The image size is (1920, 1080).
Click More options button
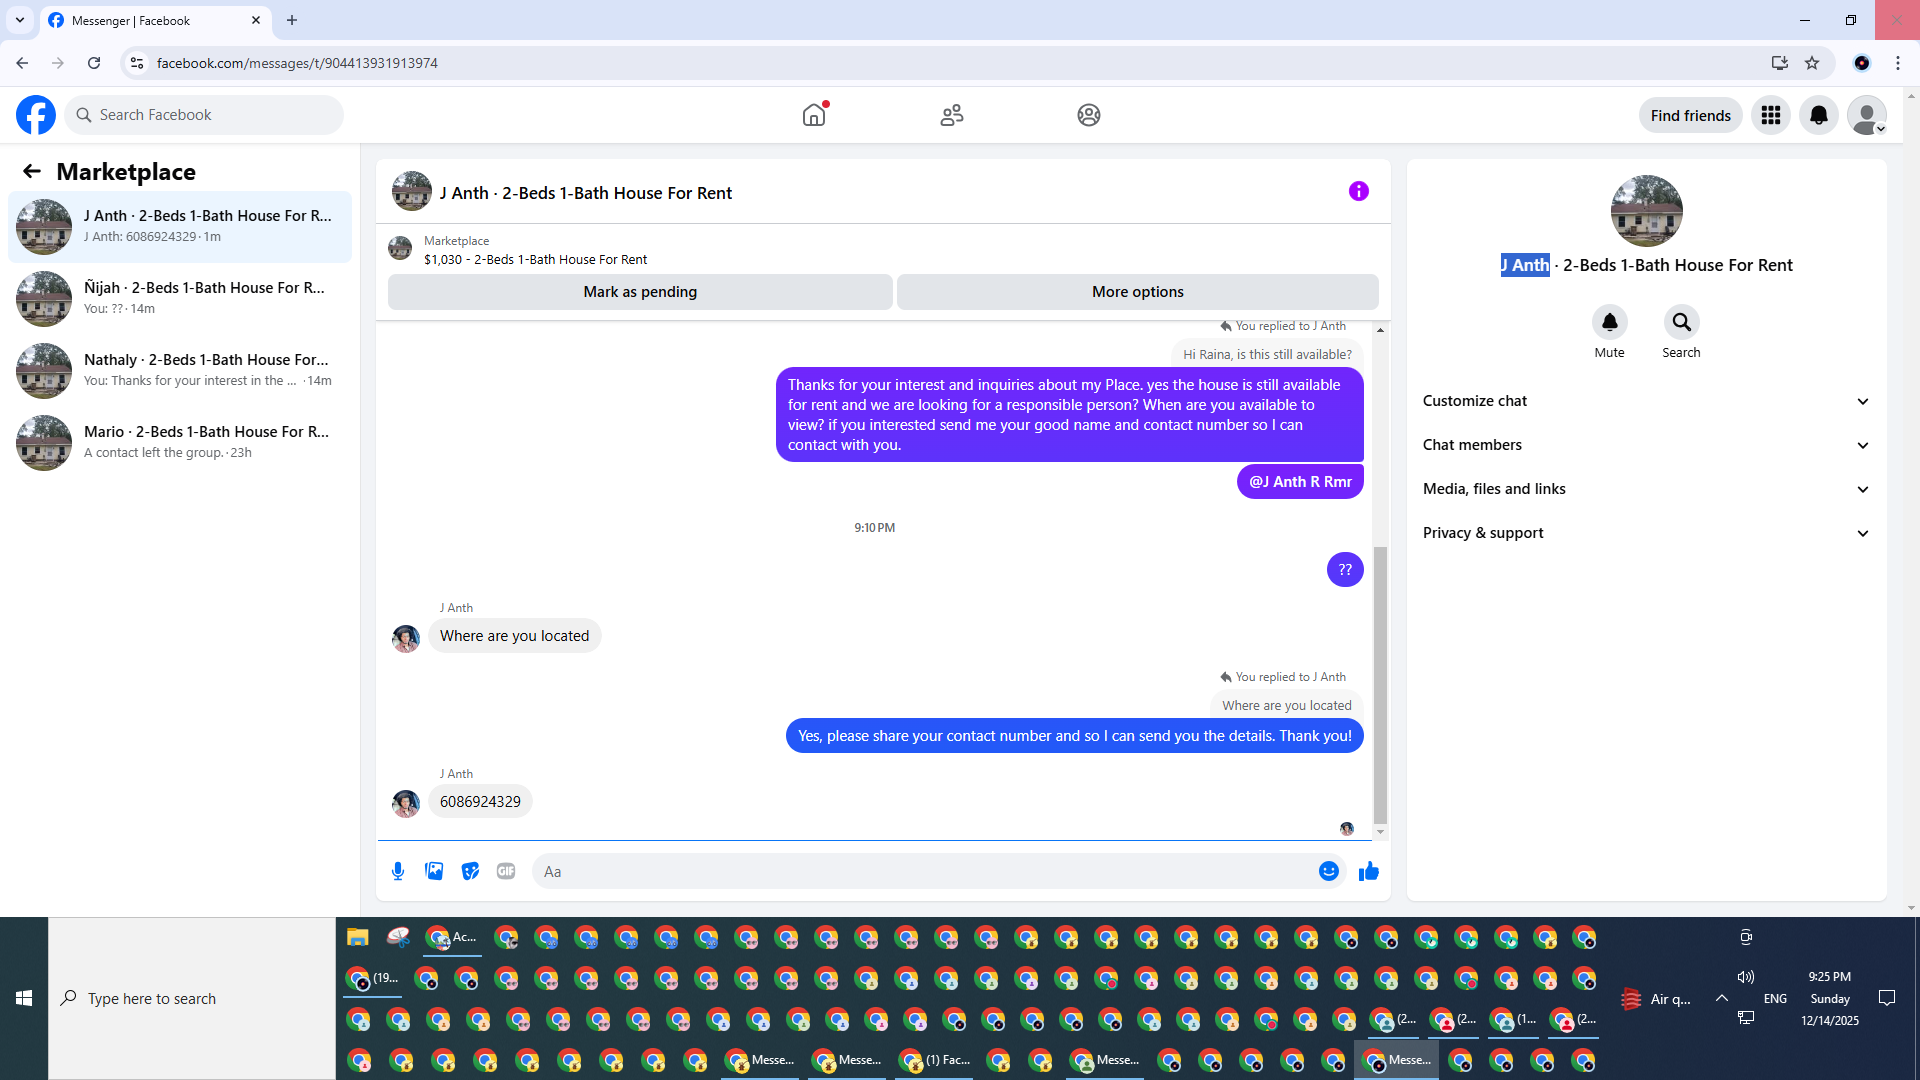(x=1137, y=292)
